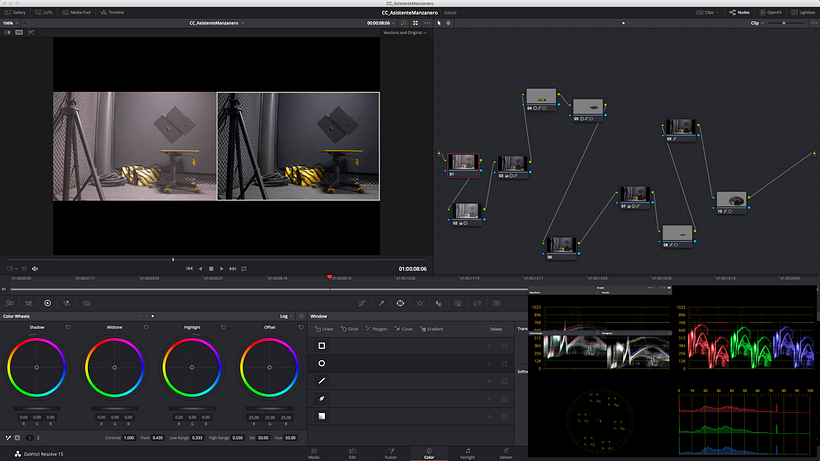Click the Delete button in Window panel

tap(495, 328)
